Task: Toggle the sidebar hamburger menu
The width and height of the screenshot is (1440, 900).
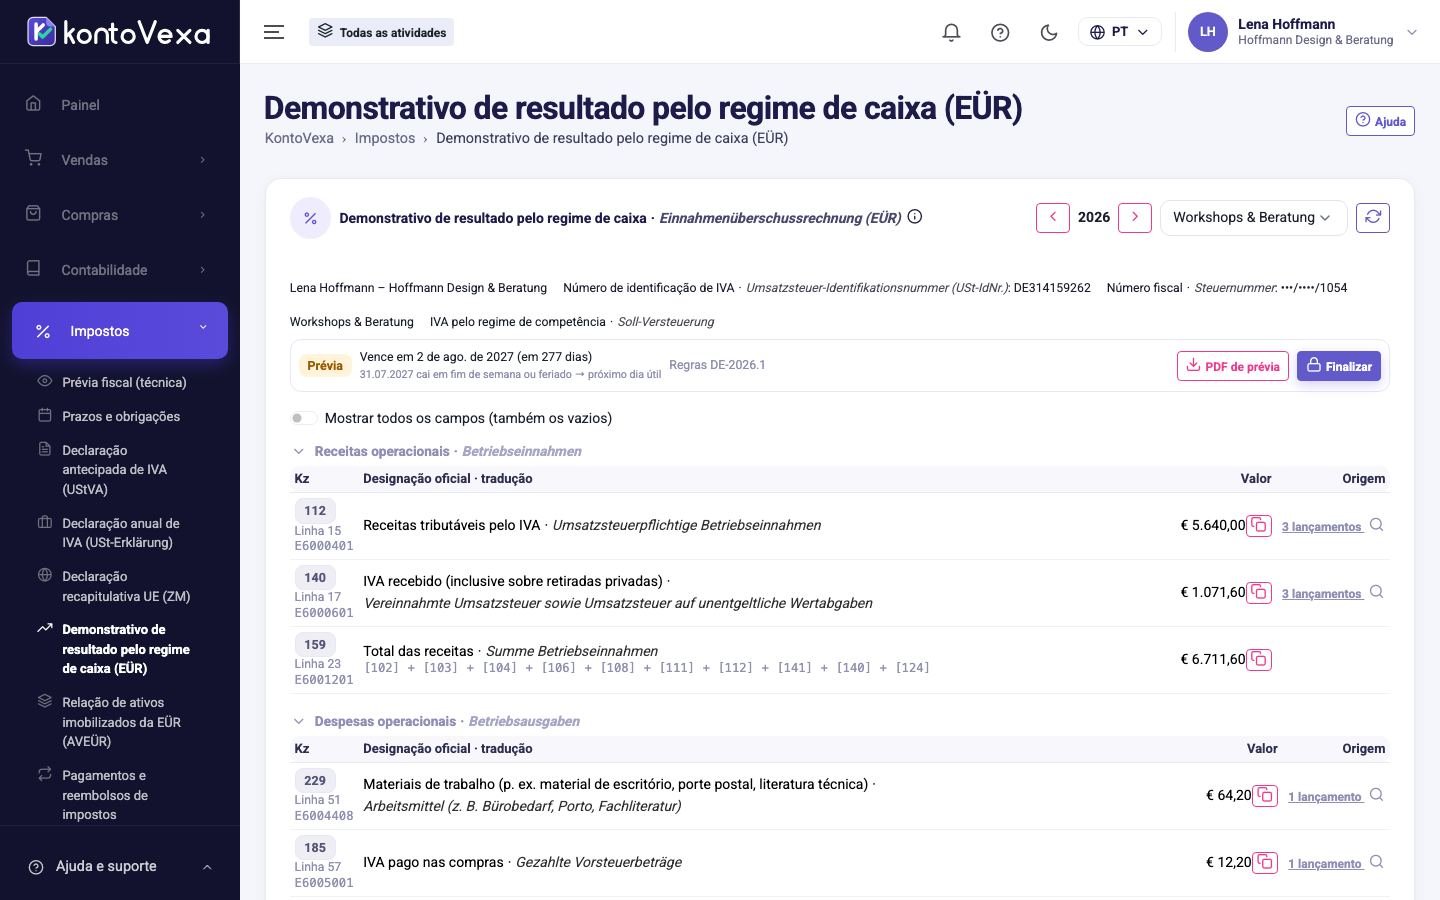Action: (274, 32)
